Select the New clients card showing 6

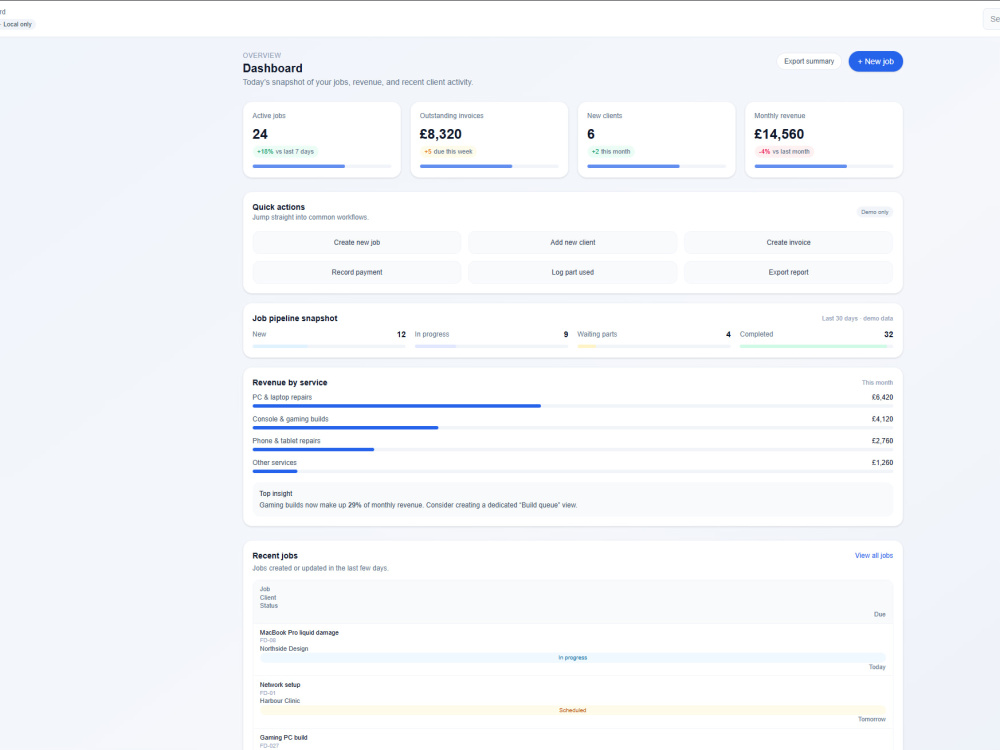(x=656, y=140)
